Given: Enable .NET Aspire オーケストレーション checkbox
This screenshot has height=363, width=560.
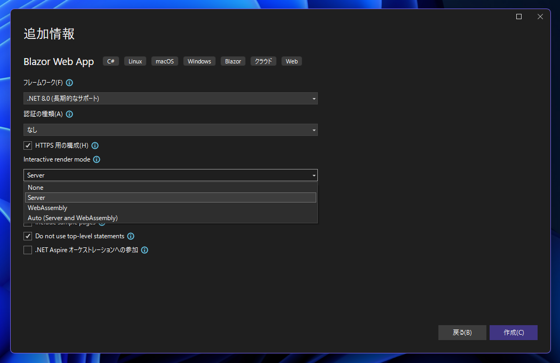Looking at the screenshot, I should point(28,250).
